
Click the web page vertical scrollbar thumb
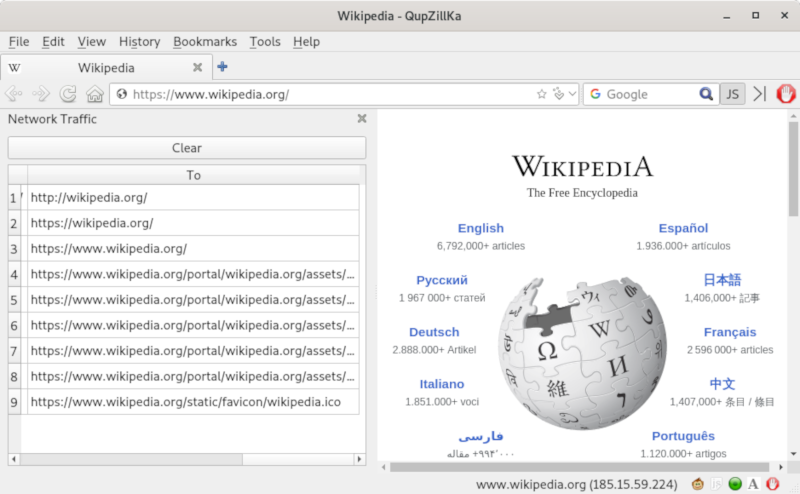pos(793,168)
